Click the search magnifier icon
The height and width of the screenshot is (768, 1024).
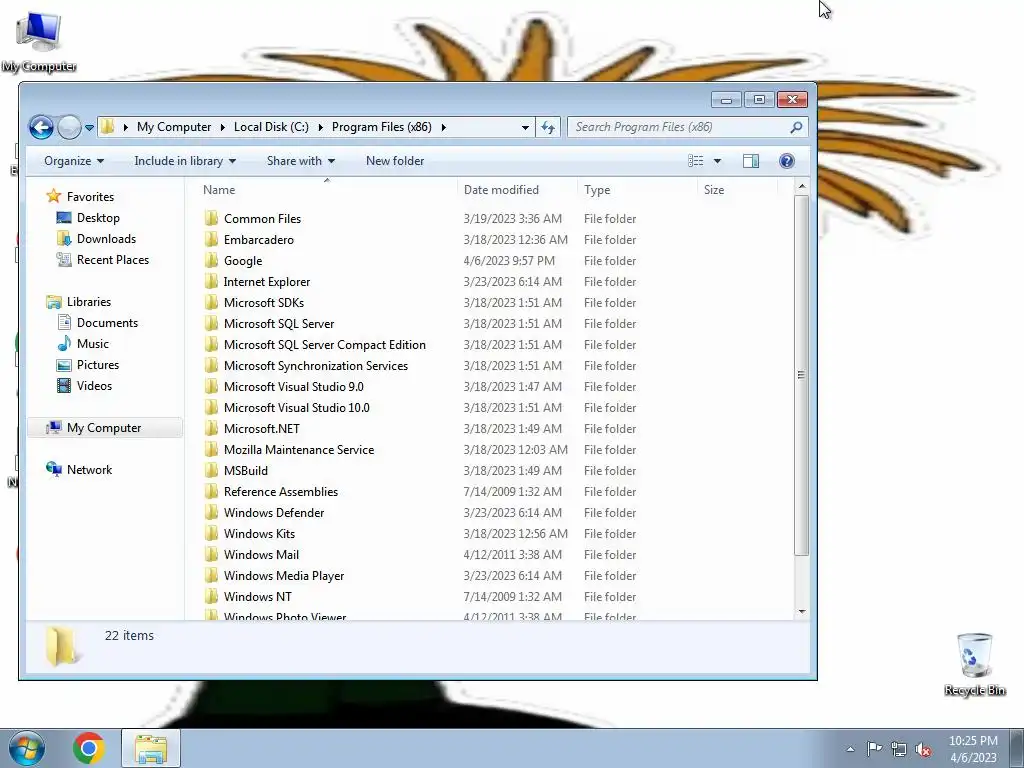(795, 127)
